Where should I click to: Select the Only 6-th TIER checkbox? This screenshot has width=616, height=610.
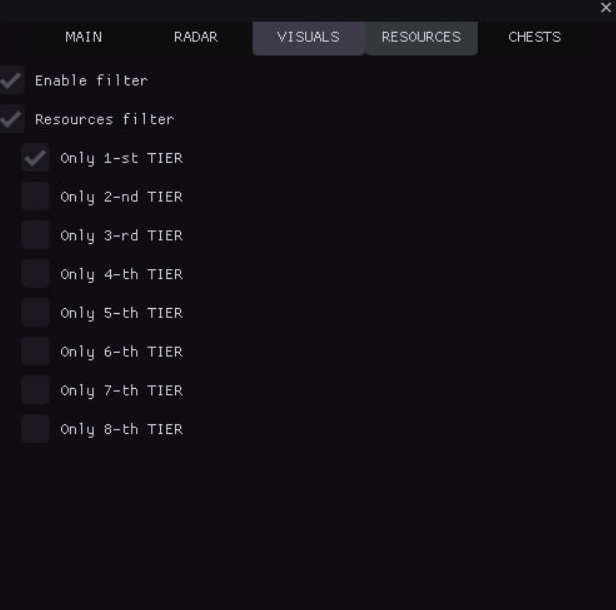coord(35,351)
